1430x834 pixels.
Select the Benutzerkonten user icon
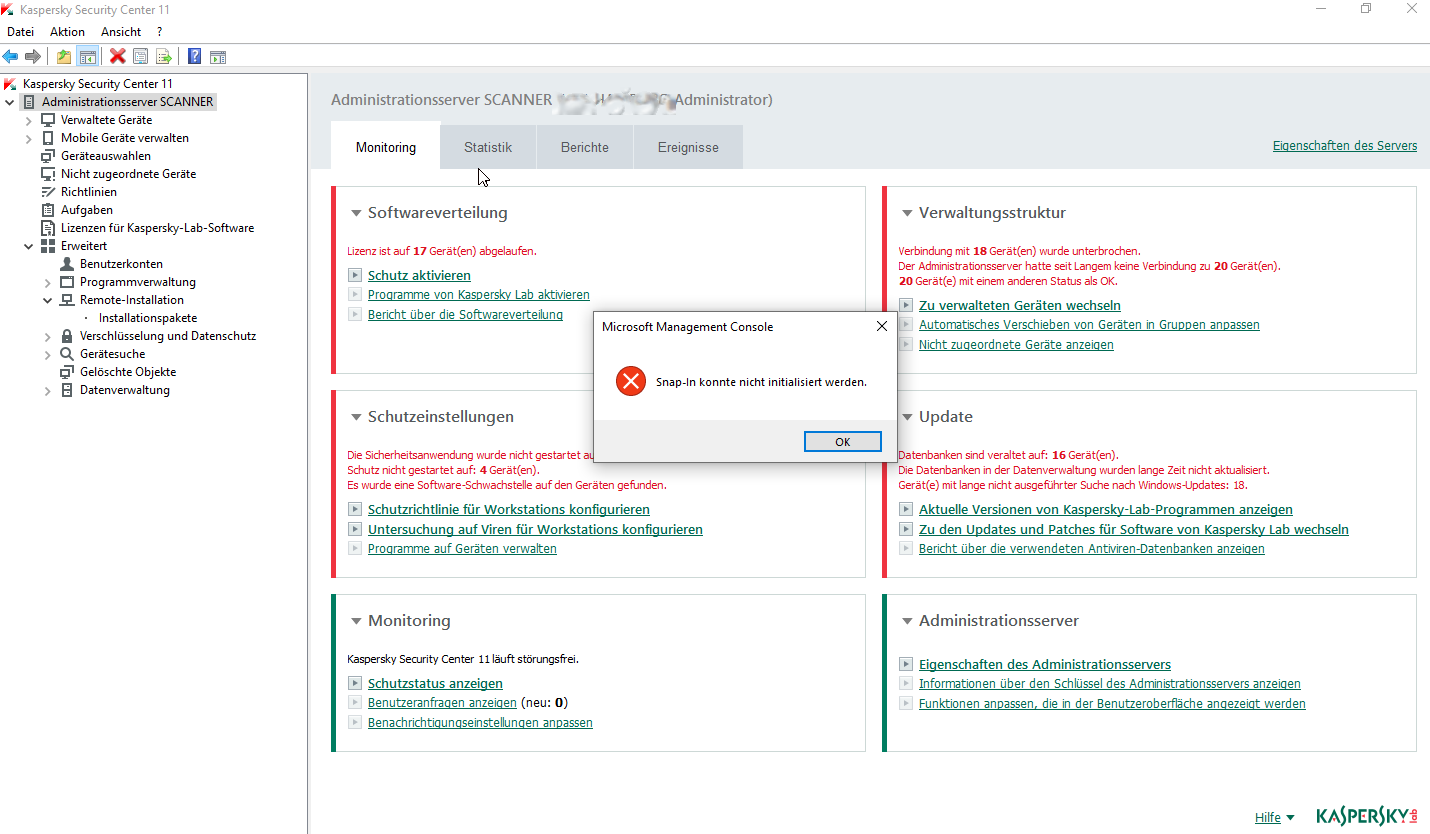67,264
